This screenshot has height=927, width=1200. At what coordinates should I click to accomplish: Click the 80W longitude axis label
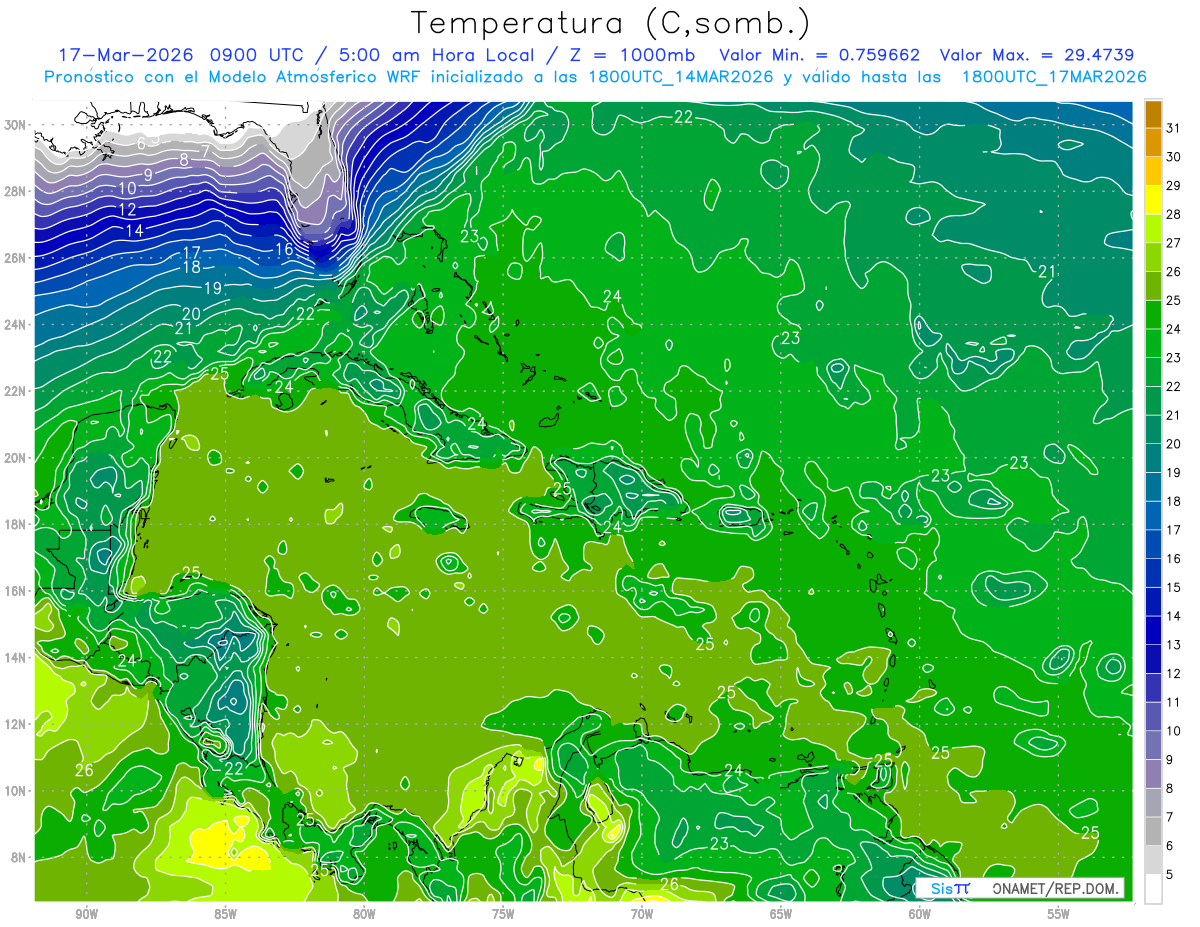coord(364,913)
